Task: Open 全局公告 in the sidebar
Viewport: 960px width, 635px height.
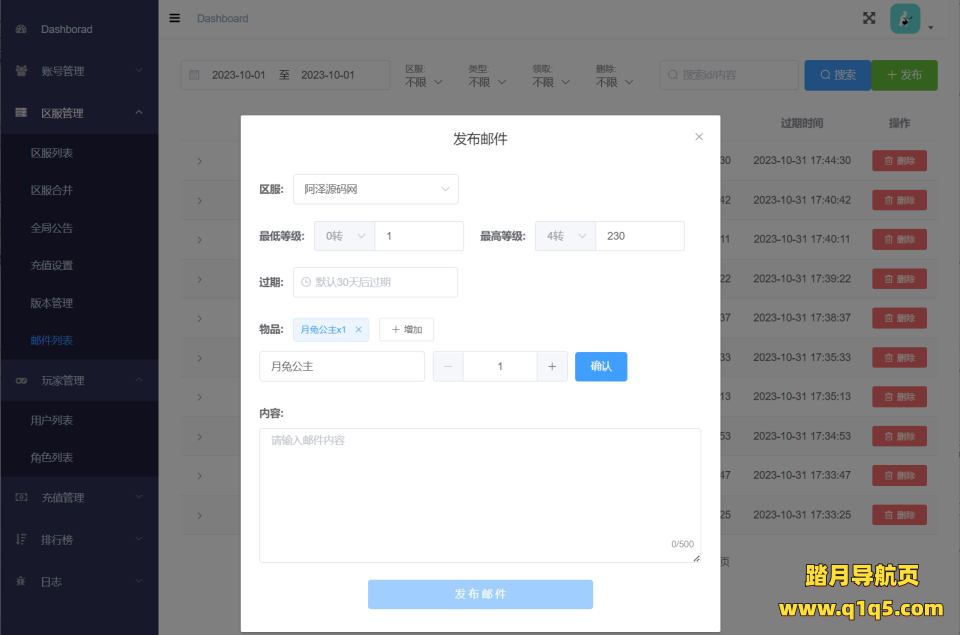Action: pos(52,228)
